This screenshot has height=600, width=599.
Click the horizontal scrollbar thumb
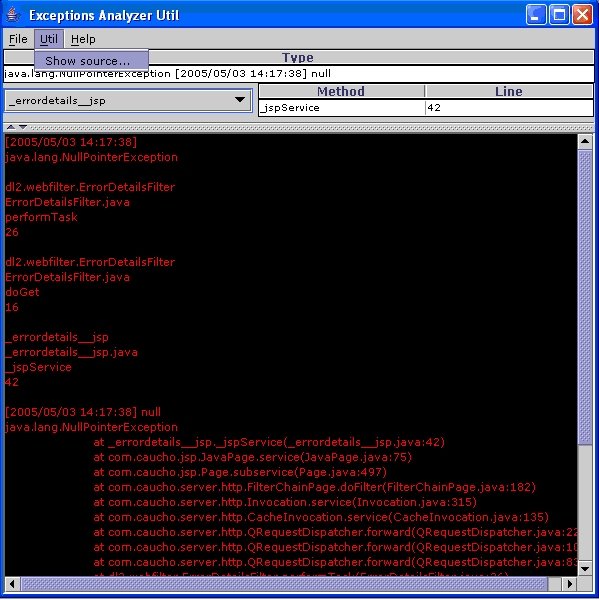tap(284, 584)
